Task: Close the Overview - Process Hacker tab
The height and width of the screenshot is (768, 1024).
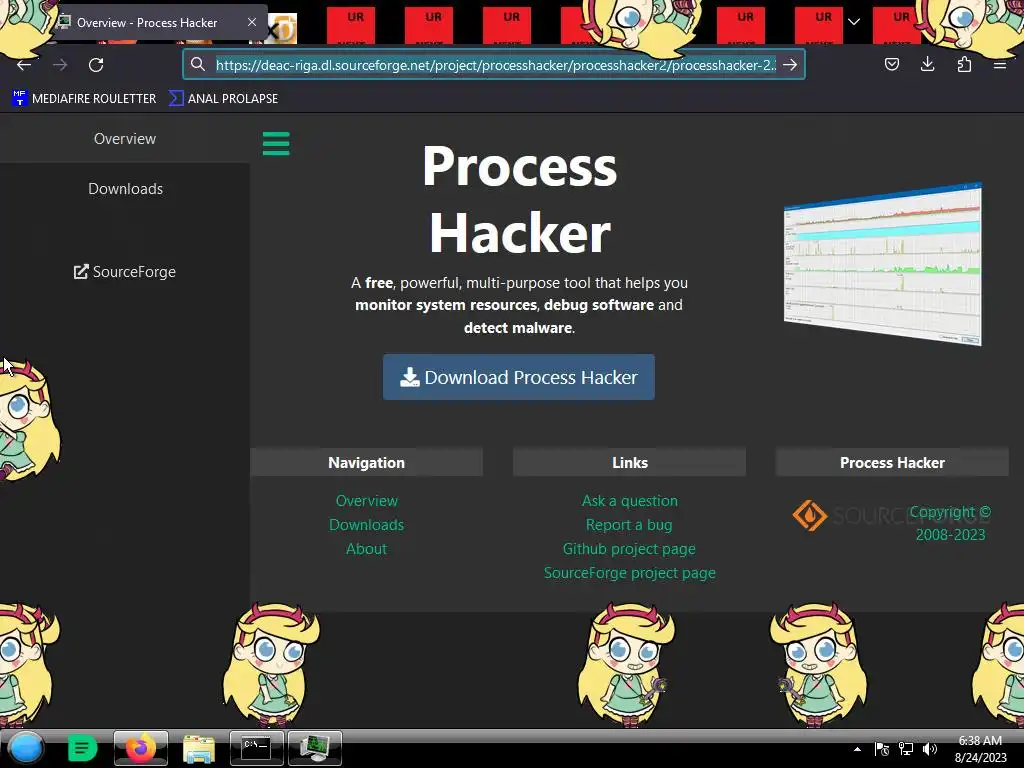Action: 252,22
